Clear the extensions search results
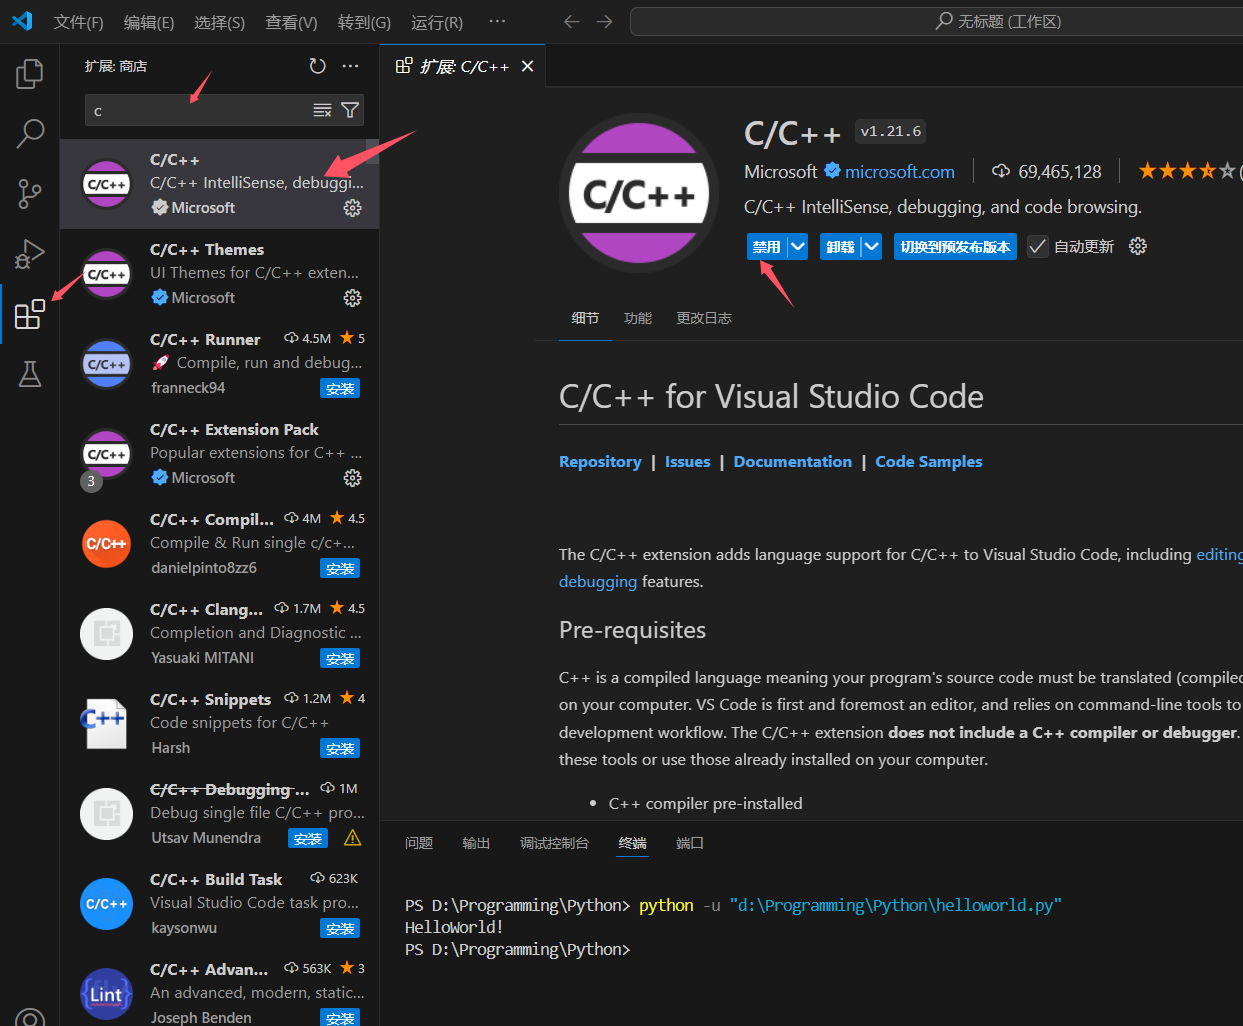The image size is (1243, 1026). click(x=322, y=110)
